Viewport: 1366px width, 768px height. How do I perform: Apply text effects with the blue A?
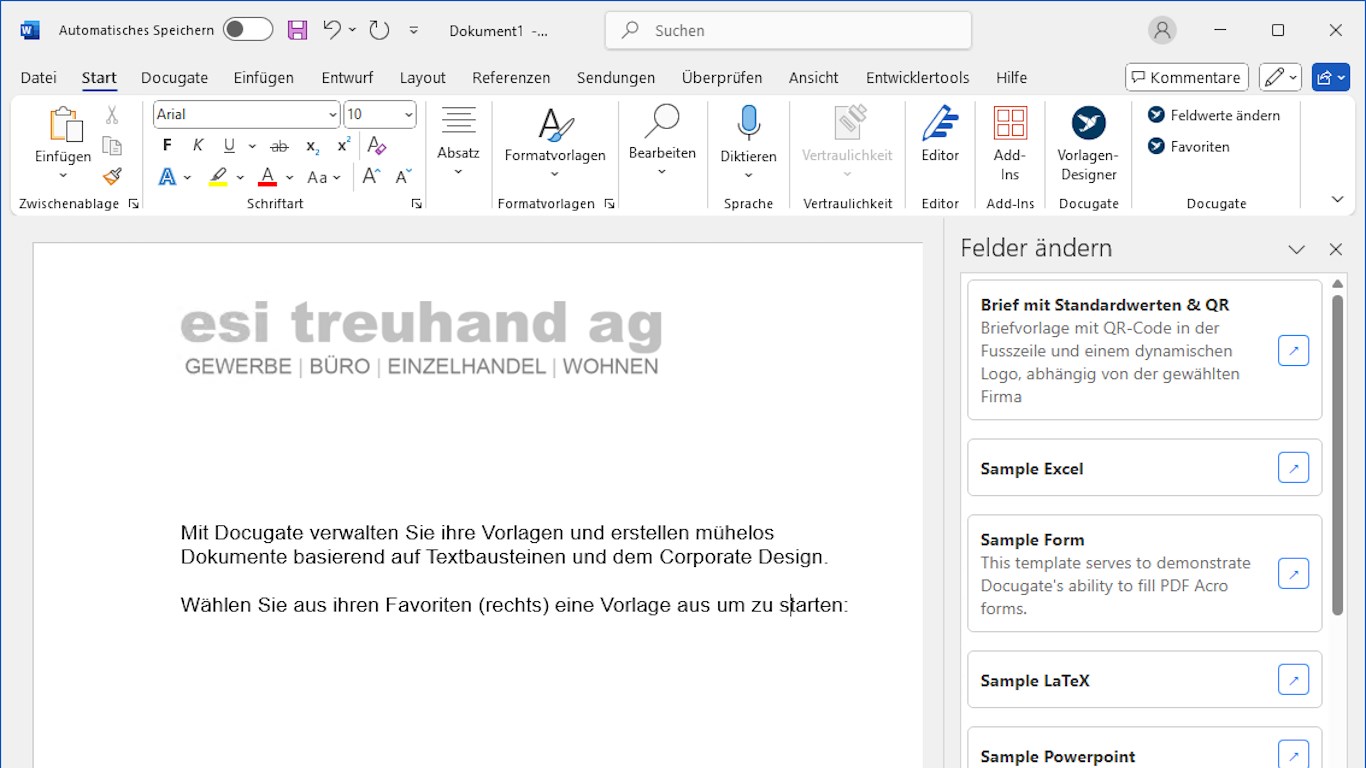tap(167, 177)
